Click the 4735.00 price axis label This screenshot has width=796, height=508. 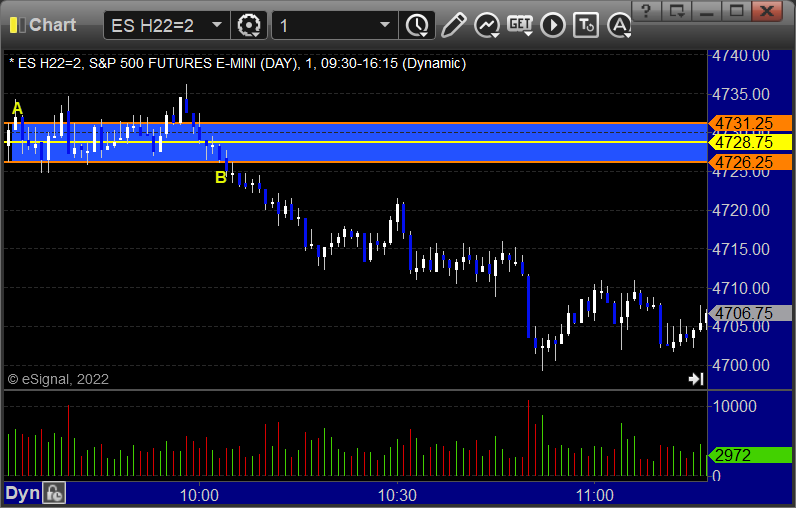(x=741, y=94)
